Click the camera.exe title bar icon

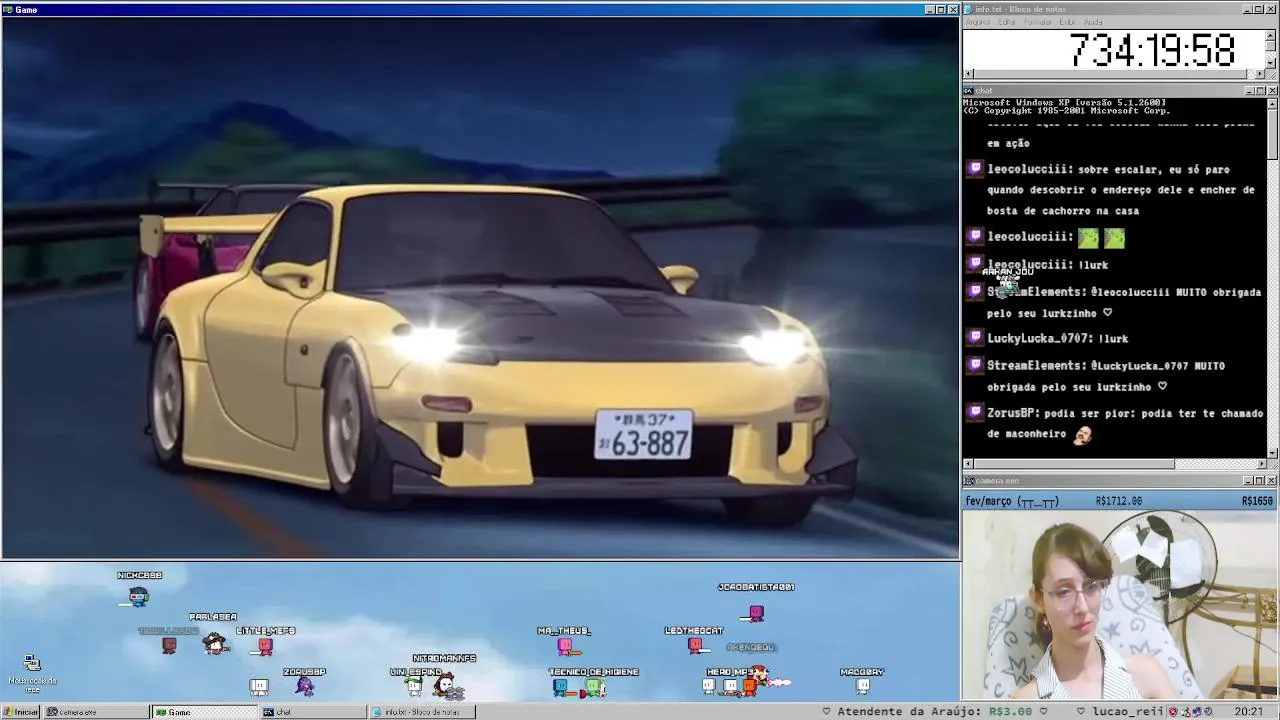pos(969,481)
